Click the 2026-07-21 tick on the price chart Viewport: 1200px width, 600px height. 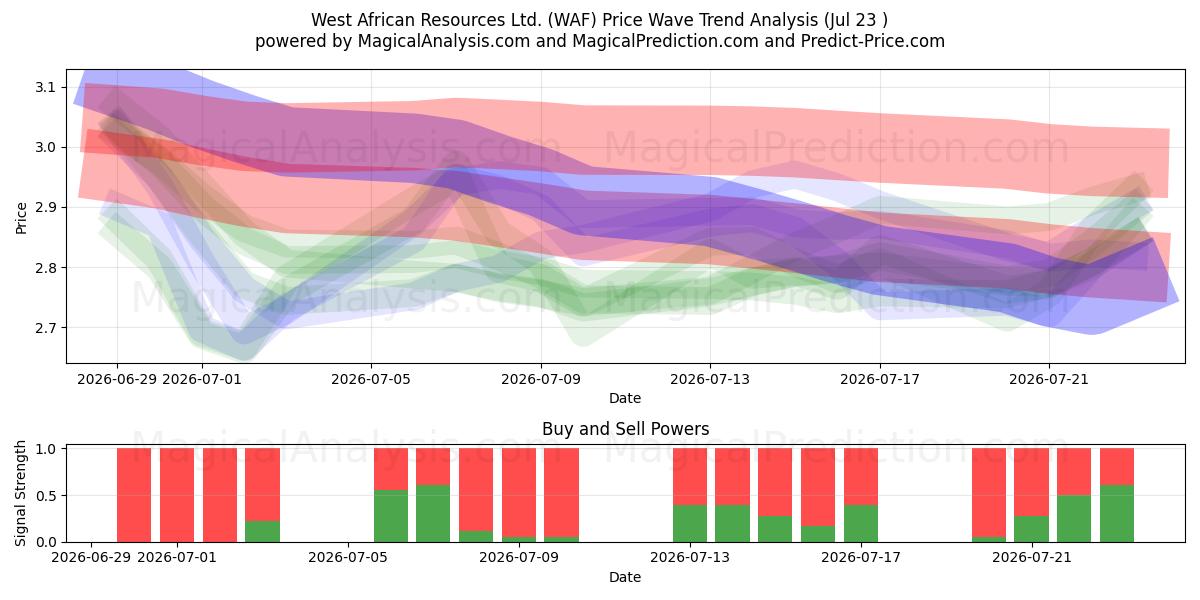[x=1049, y=379]
